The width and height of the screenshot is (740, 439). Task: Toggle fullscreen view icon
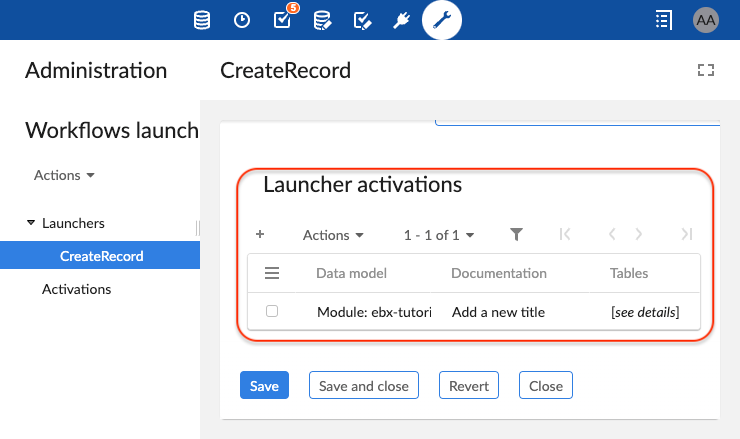tap(706, 70)
